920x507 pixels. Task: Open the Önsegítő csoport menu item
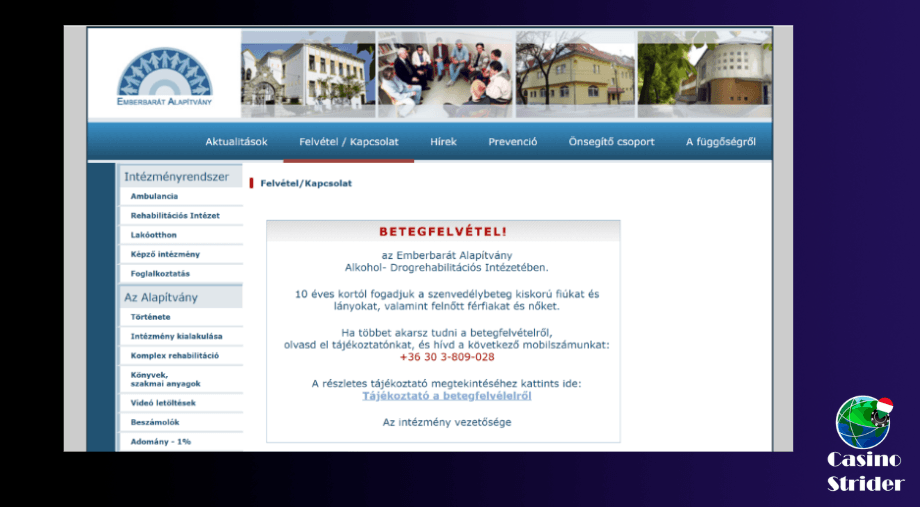(x=611, y=142)
